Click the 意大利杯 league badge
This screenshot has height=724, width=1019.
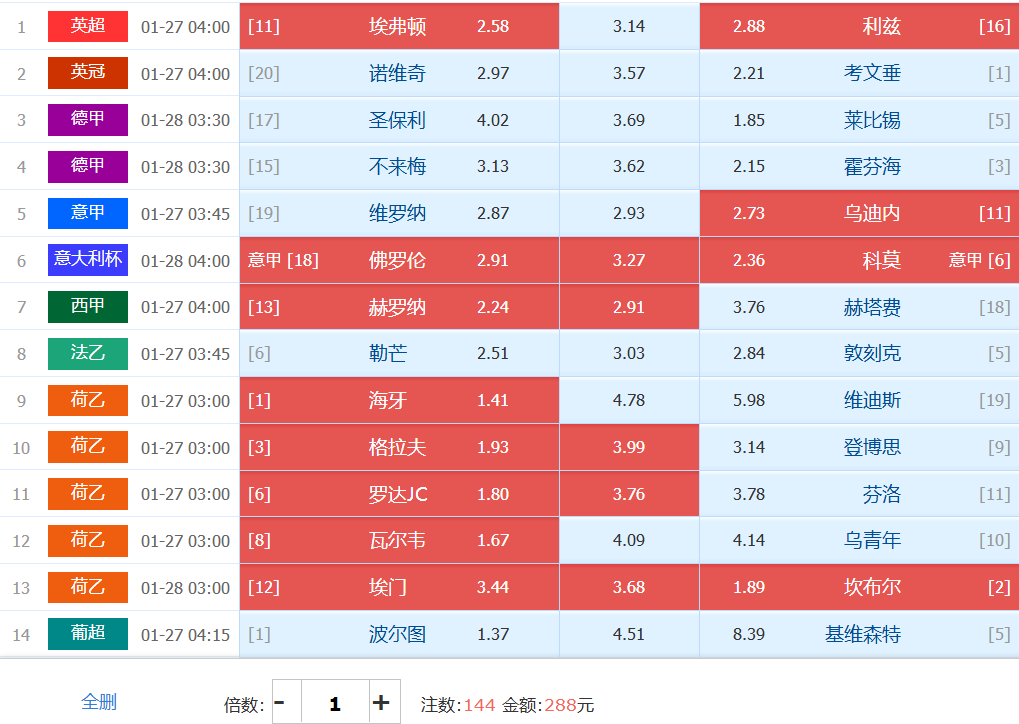[88, 260]
